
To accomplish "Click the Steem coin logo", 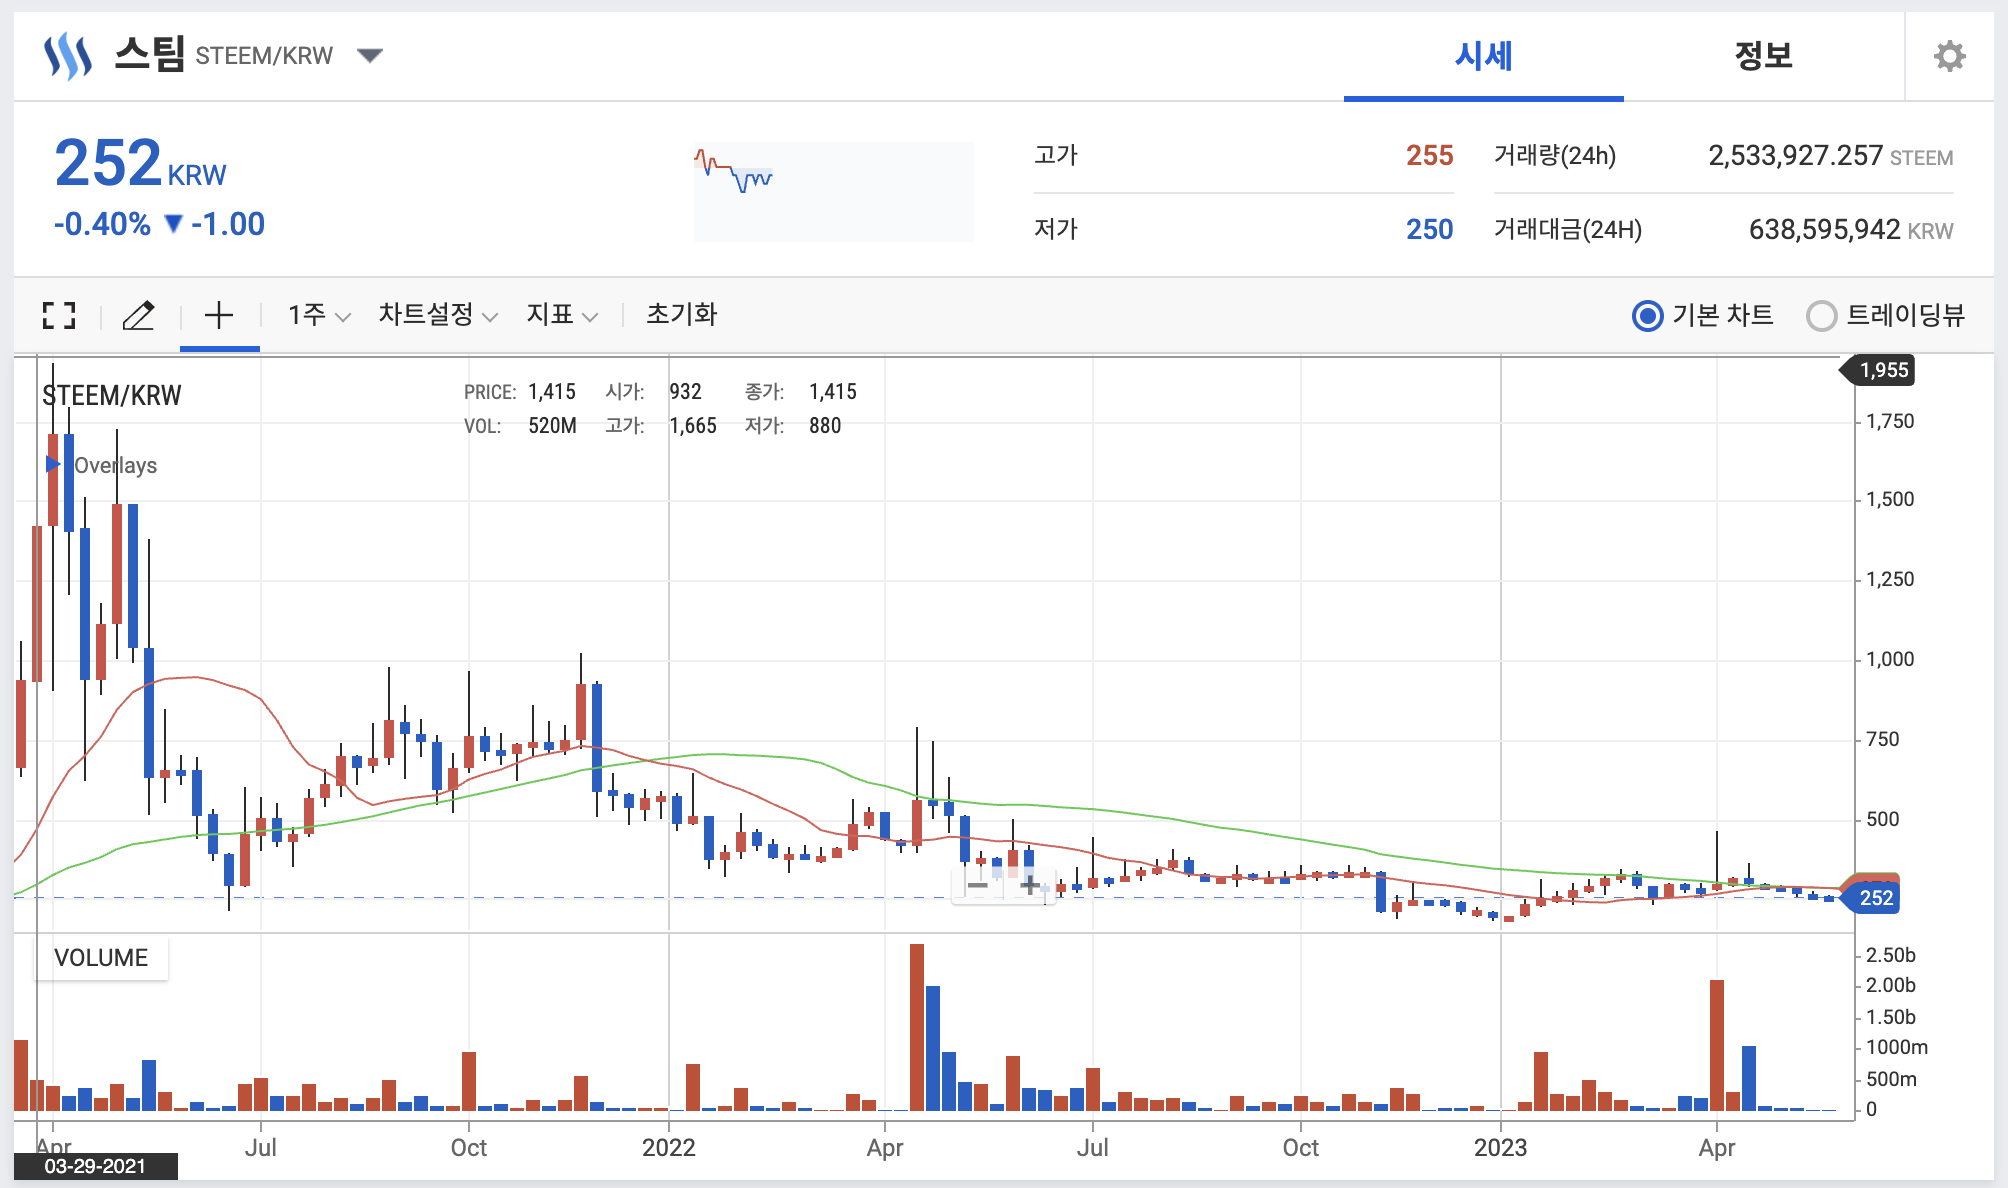I will (x=68, y=56).
